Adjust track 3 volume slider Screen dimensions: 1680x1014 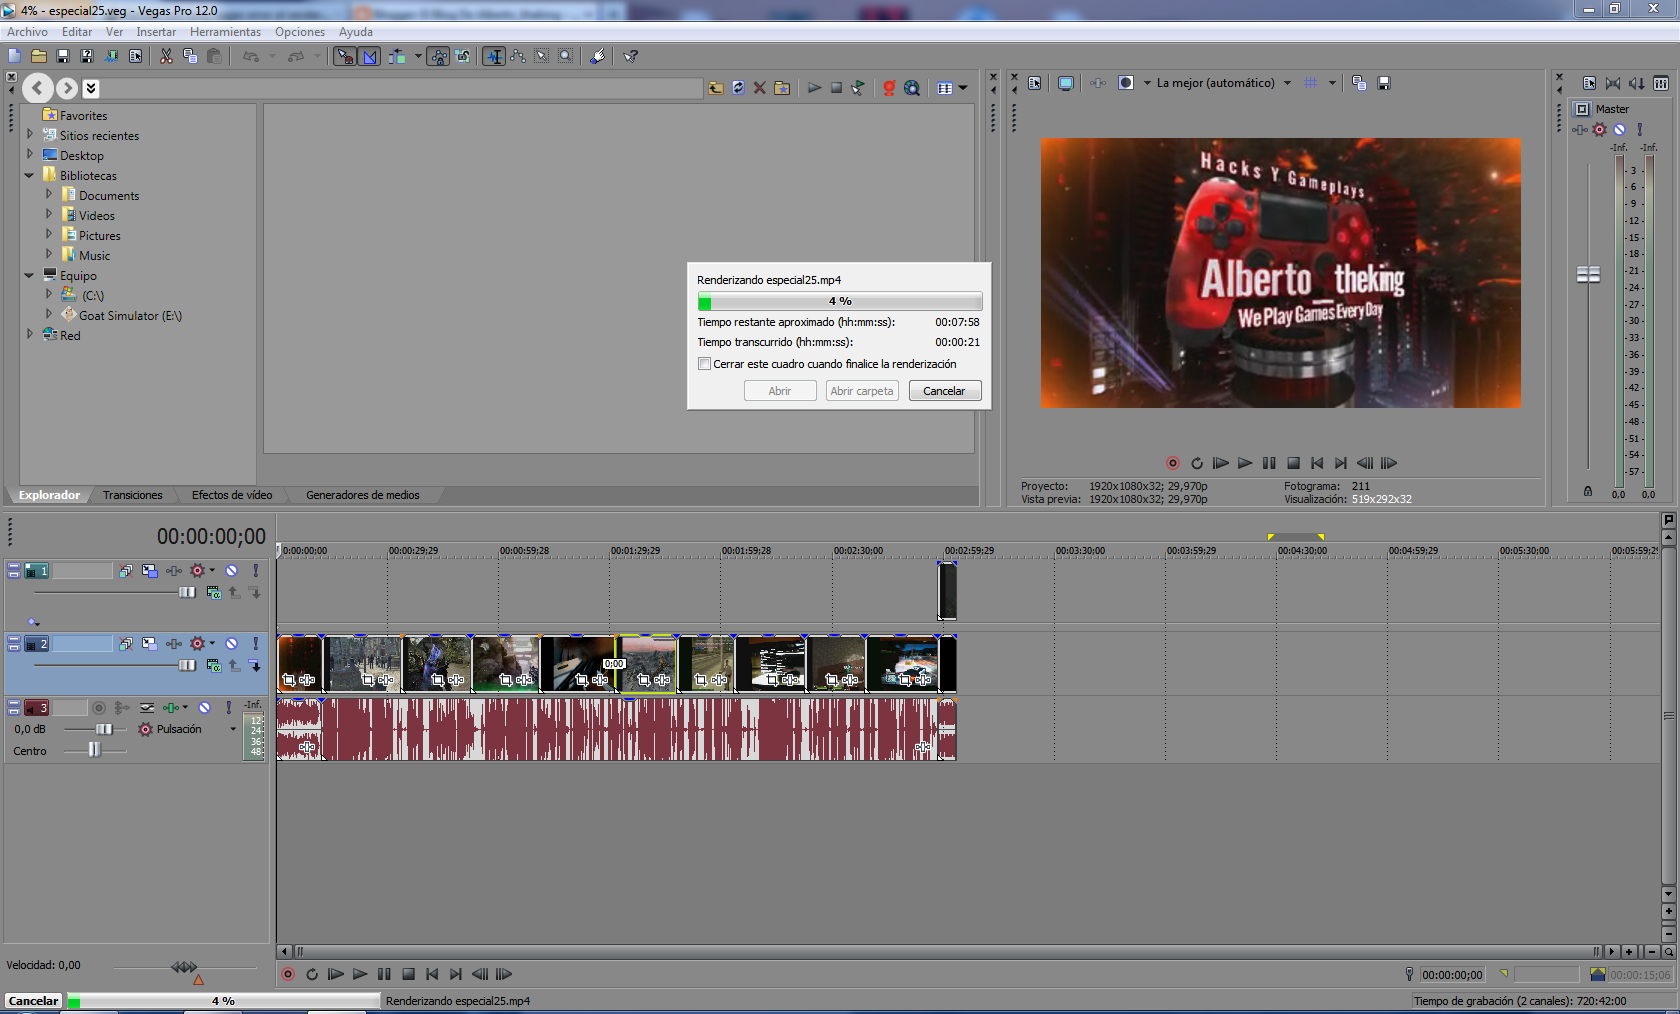[104, 729]
